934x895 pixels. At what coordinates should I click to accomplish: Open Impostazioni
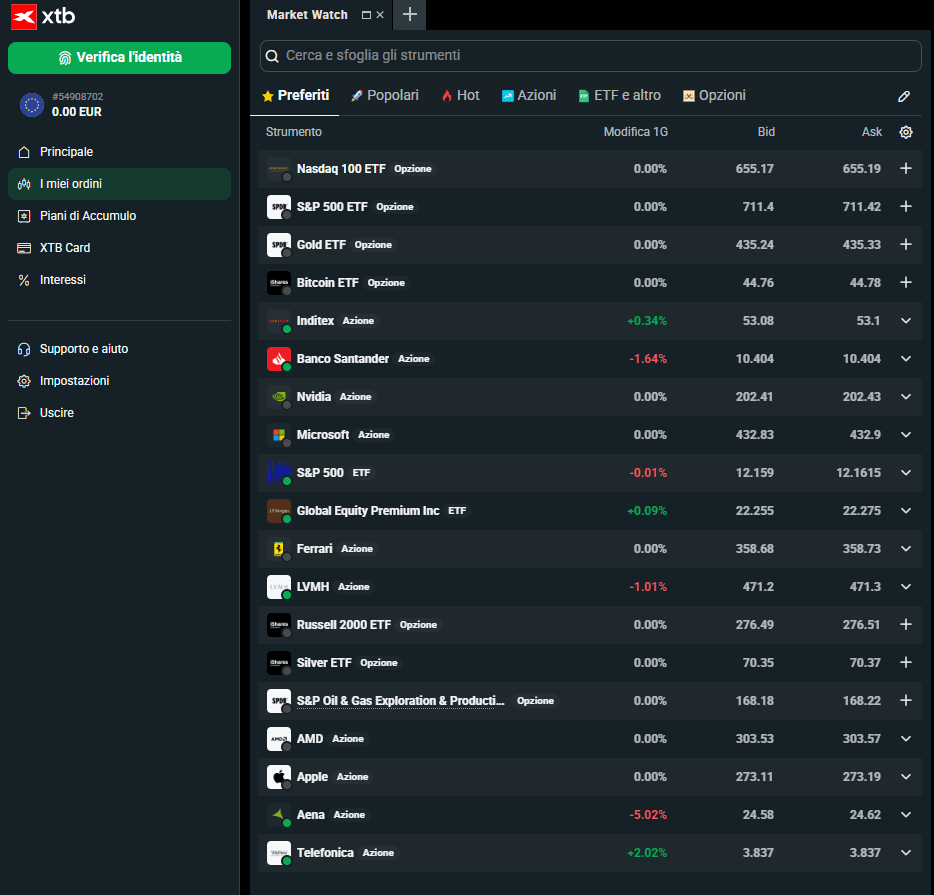coord(119,381)
